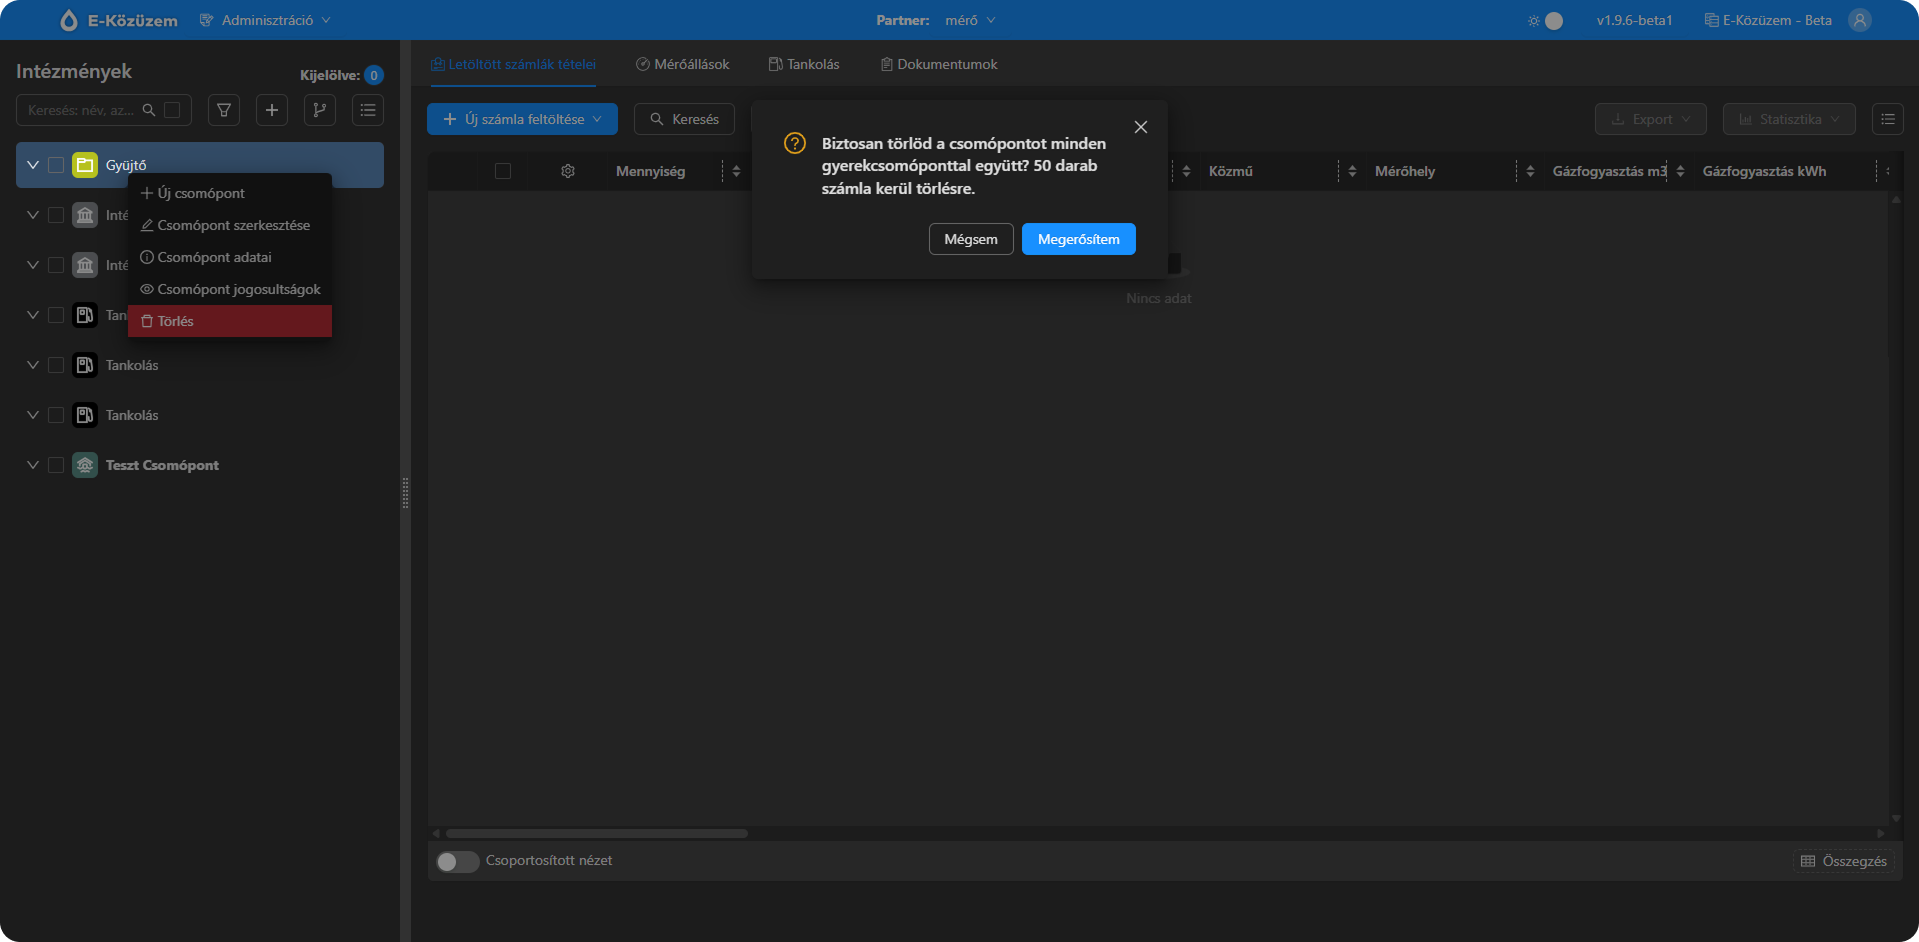Click the user profile avatar icon
The image size is (1919, 942).
(1860, 20)
